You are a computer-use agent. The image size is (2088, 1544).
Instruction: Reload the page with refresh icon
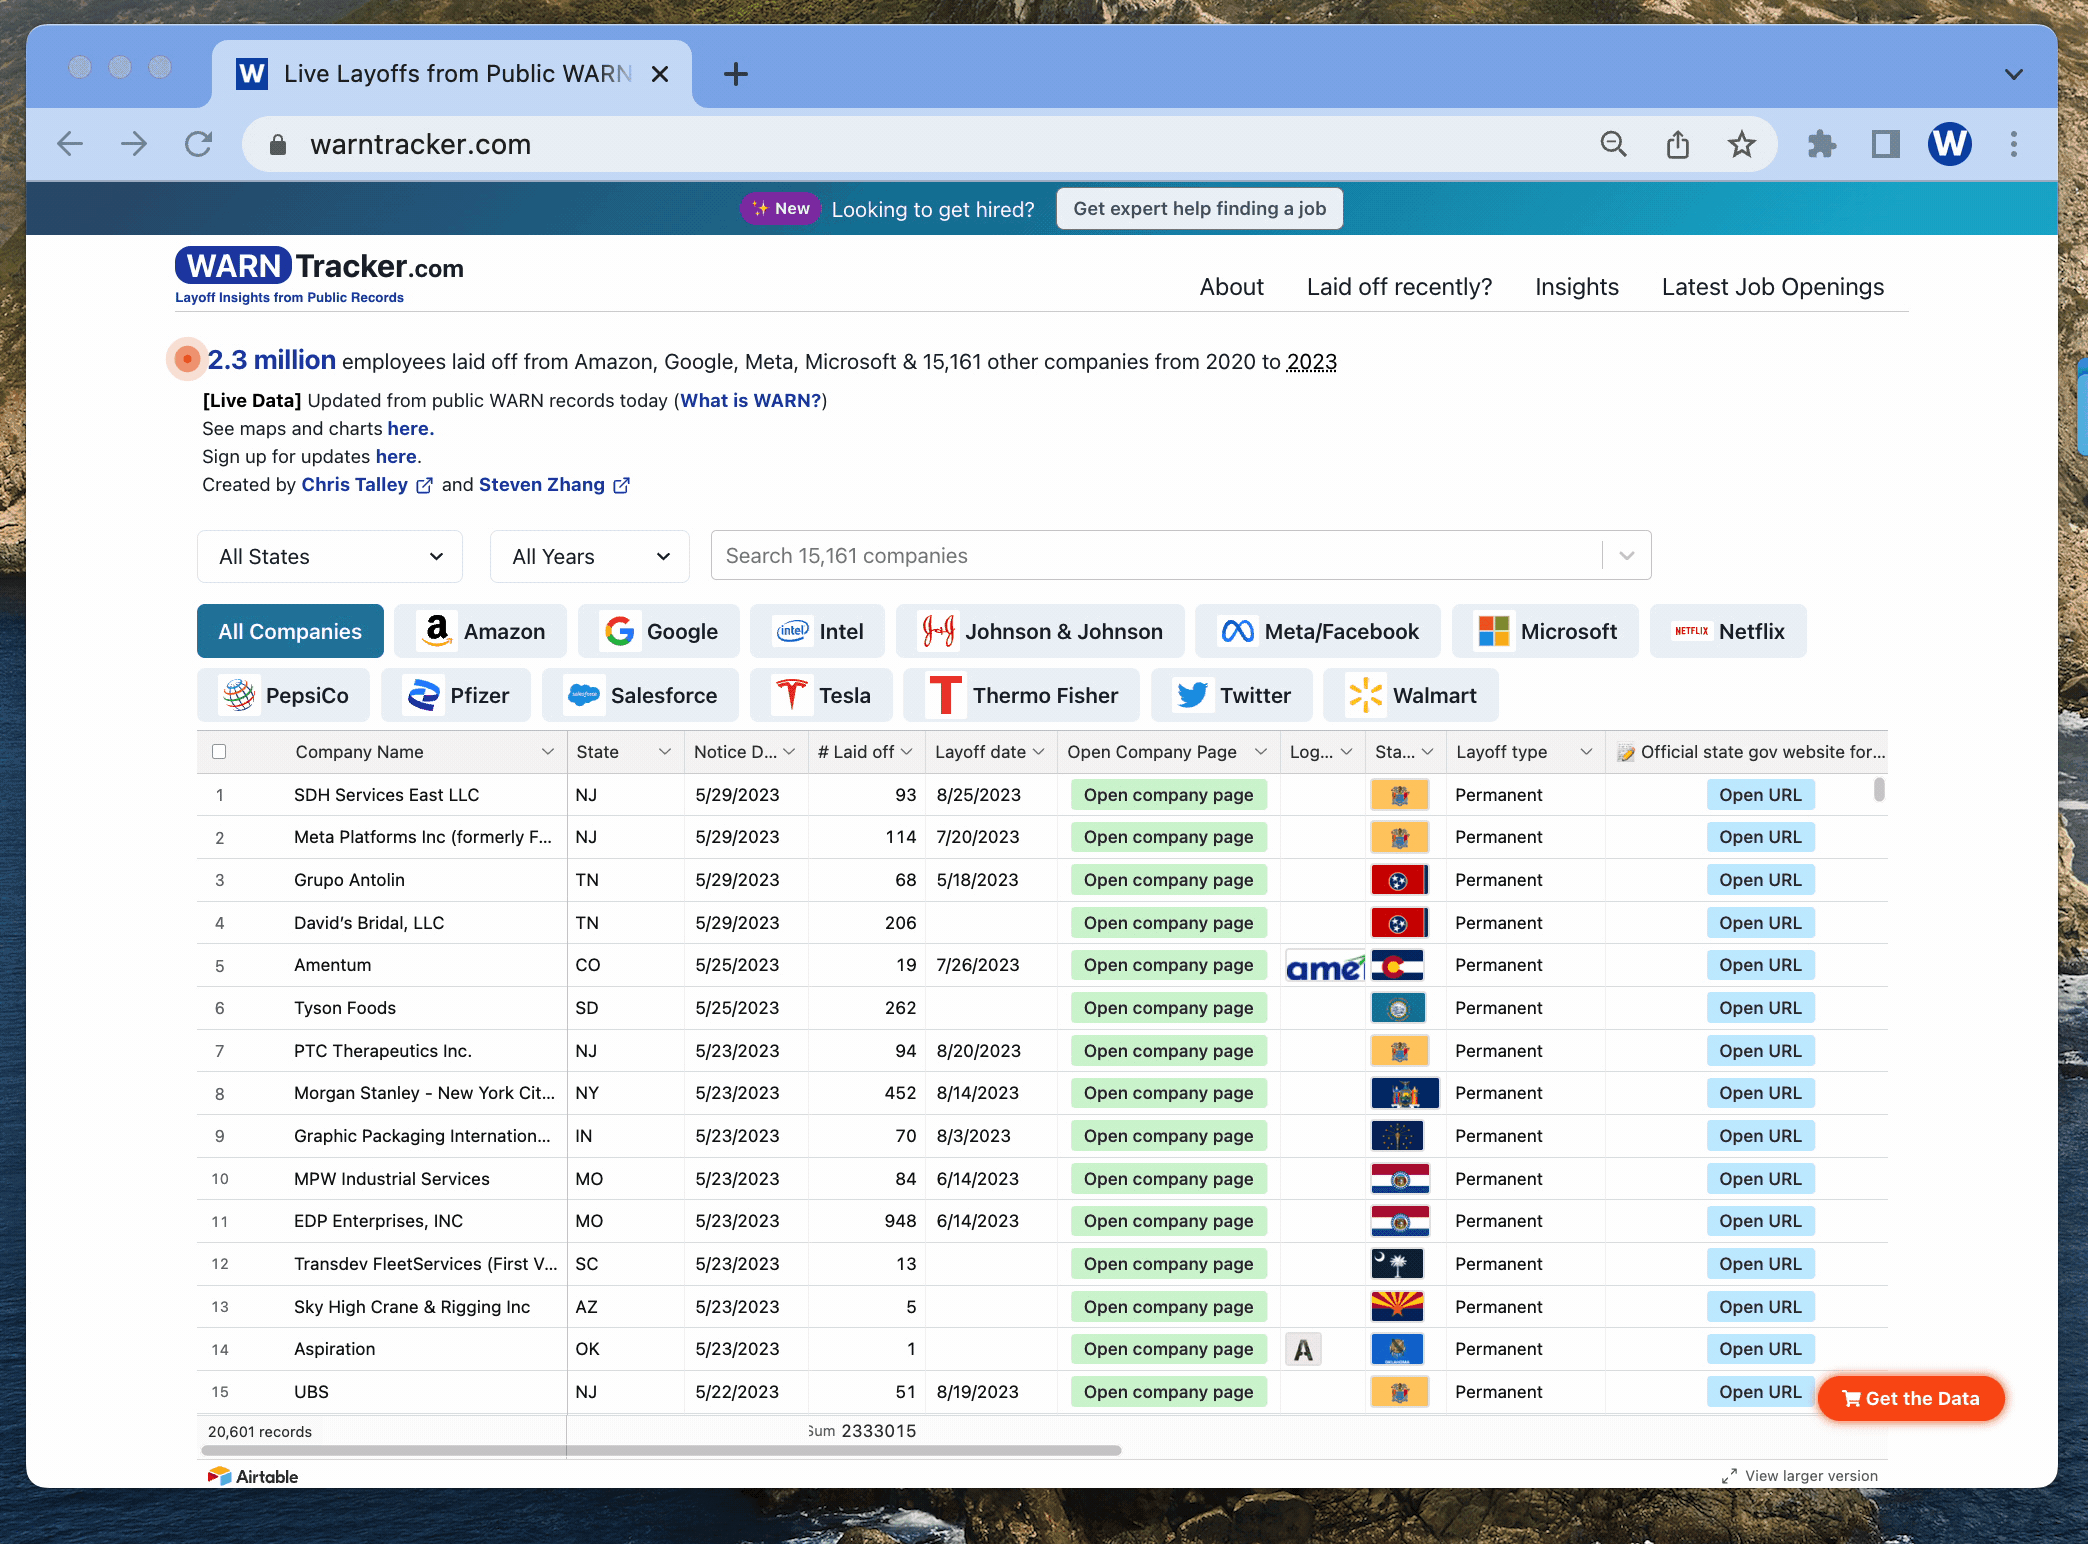click(x=198, y=144)
